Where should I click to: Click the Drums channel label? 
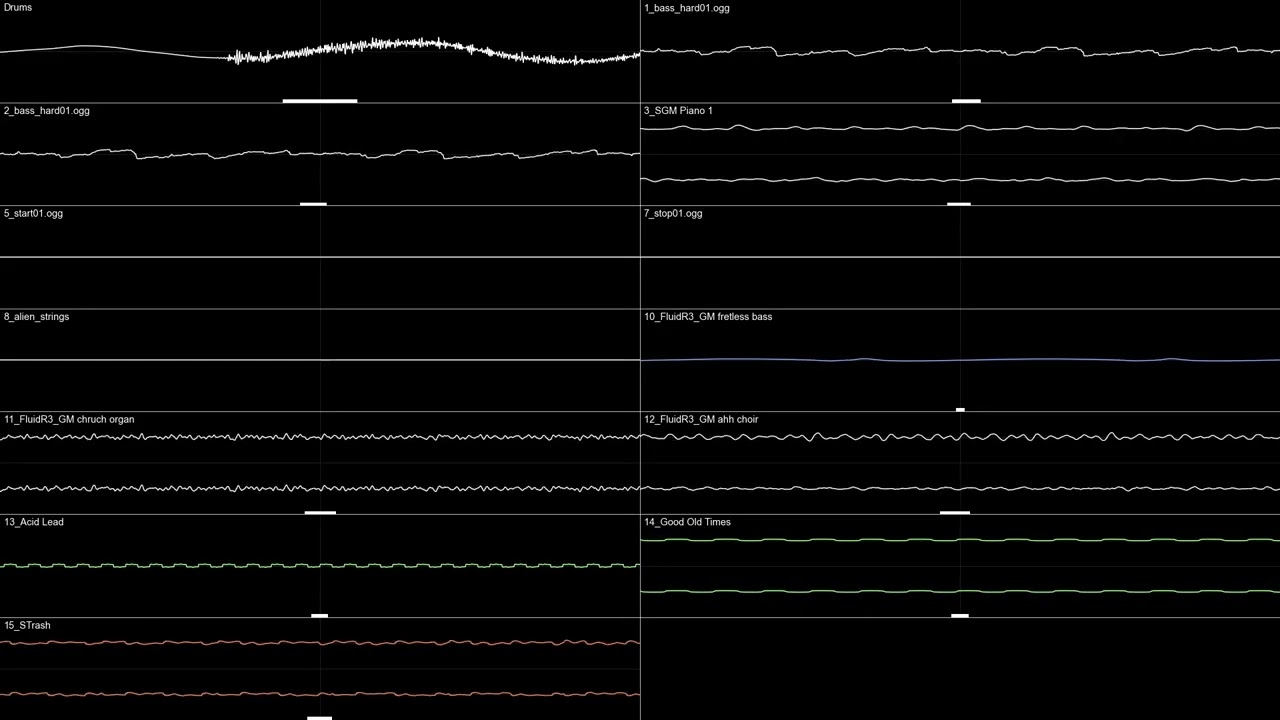[18, 8]
